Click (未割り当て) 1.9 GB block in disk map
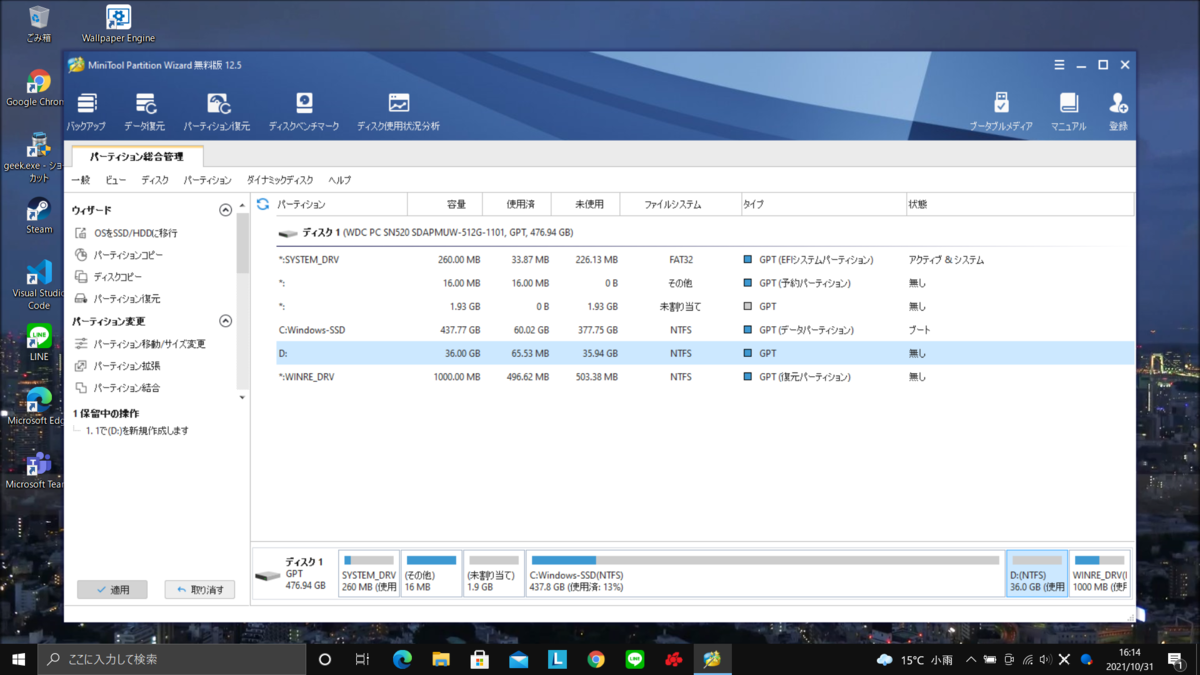Screen dimensions: 1200x675 (494, 573)
